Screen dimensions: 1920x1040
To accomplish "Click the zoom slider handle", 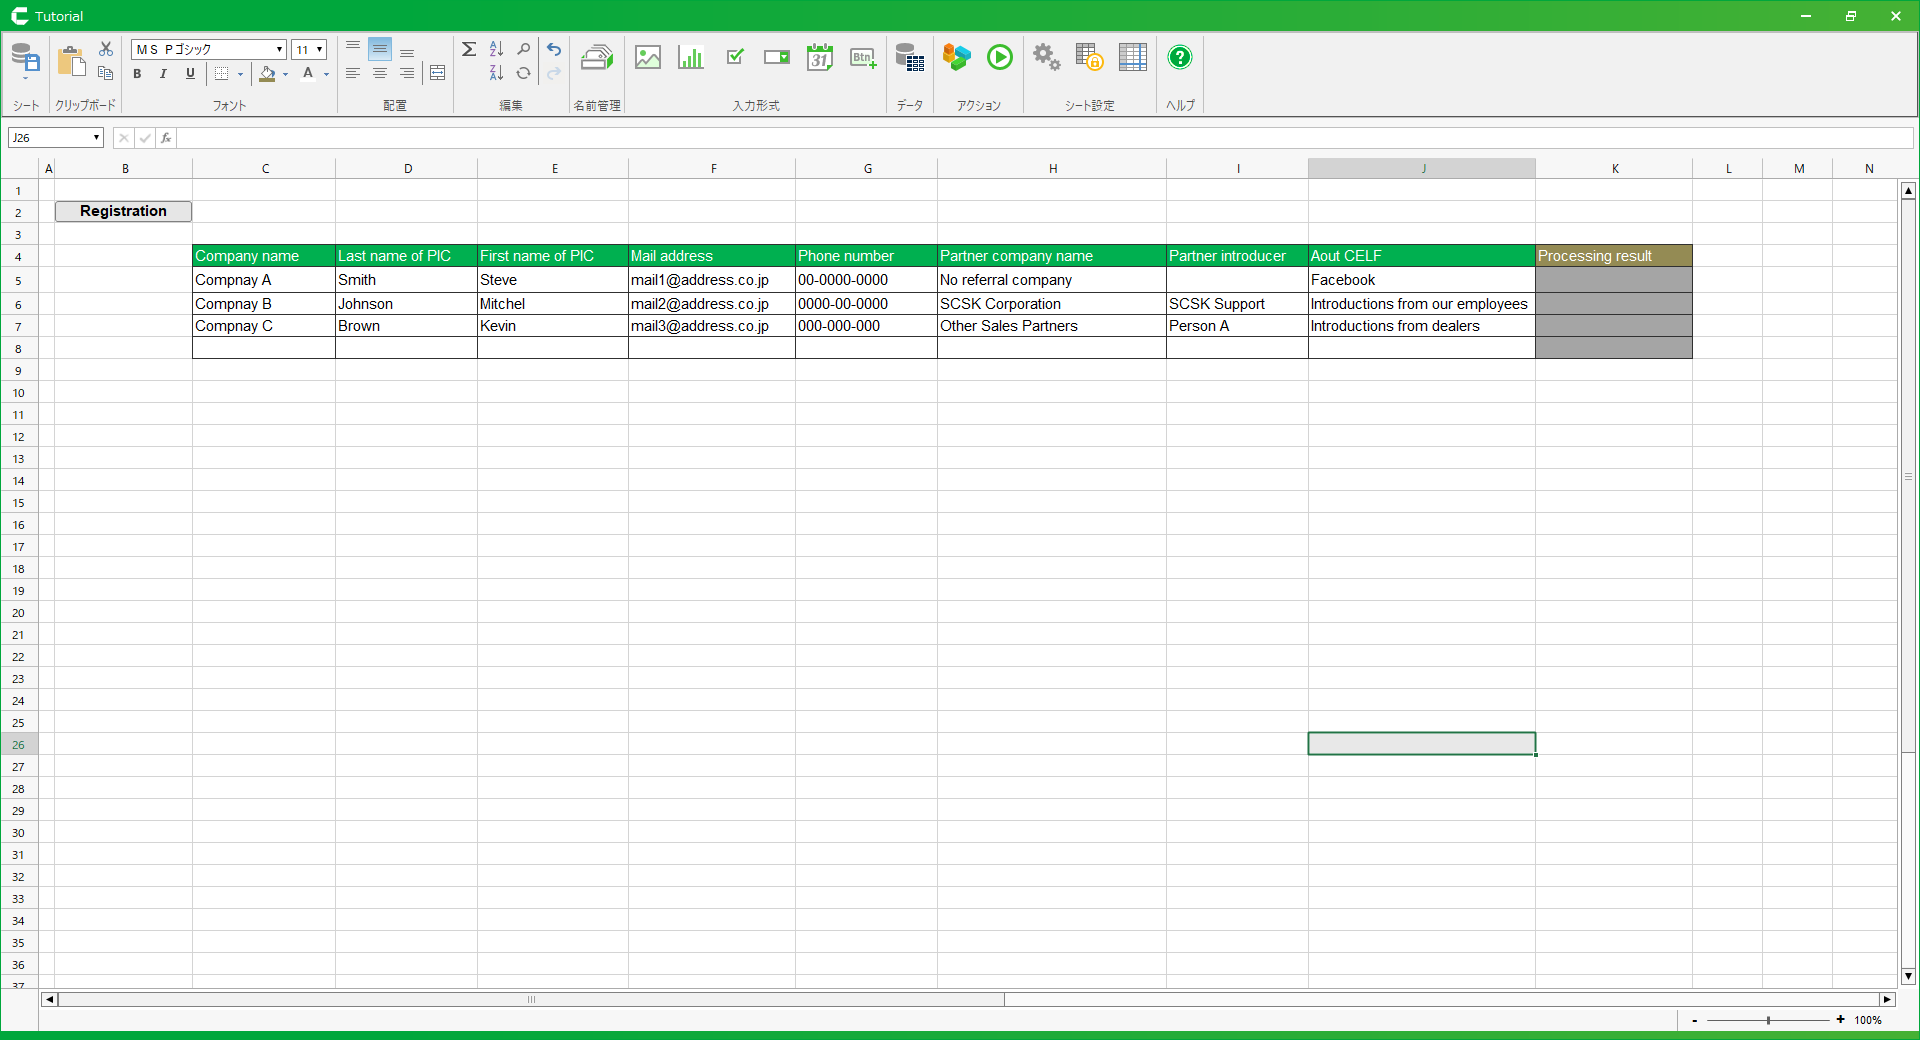I will tap(1768, 1020).
